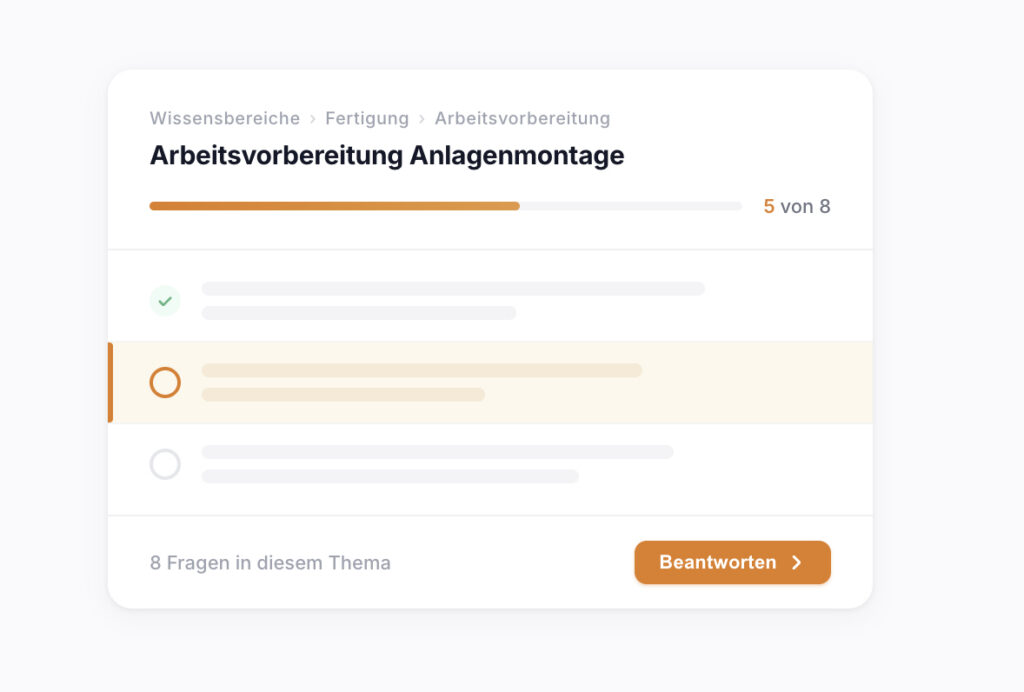The width and height of the screenshot is (1024, 692).
Task: Click the orange accent bar on the active row
Action: 110,382
